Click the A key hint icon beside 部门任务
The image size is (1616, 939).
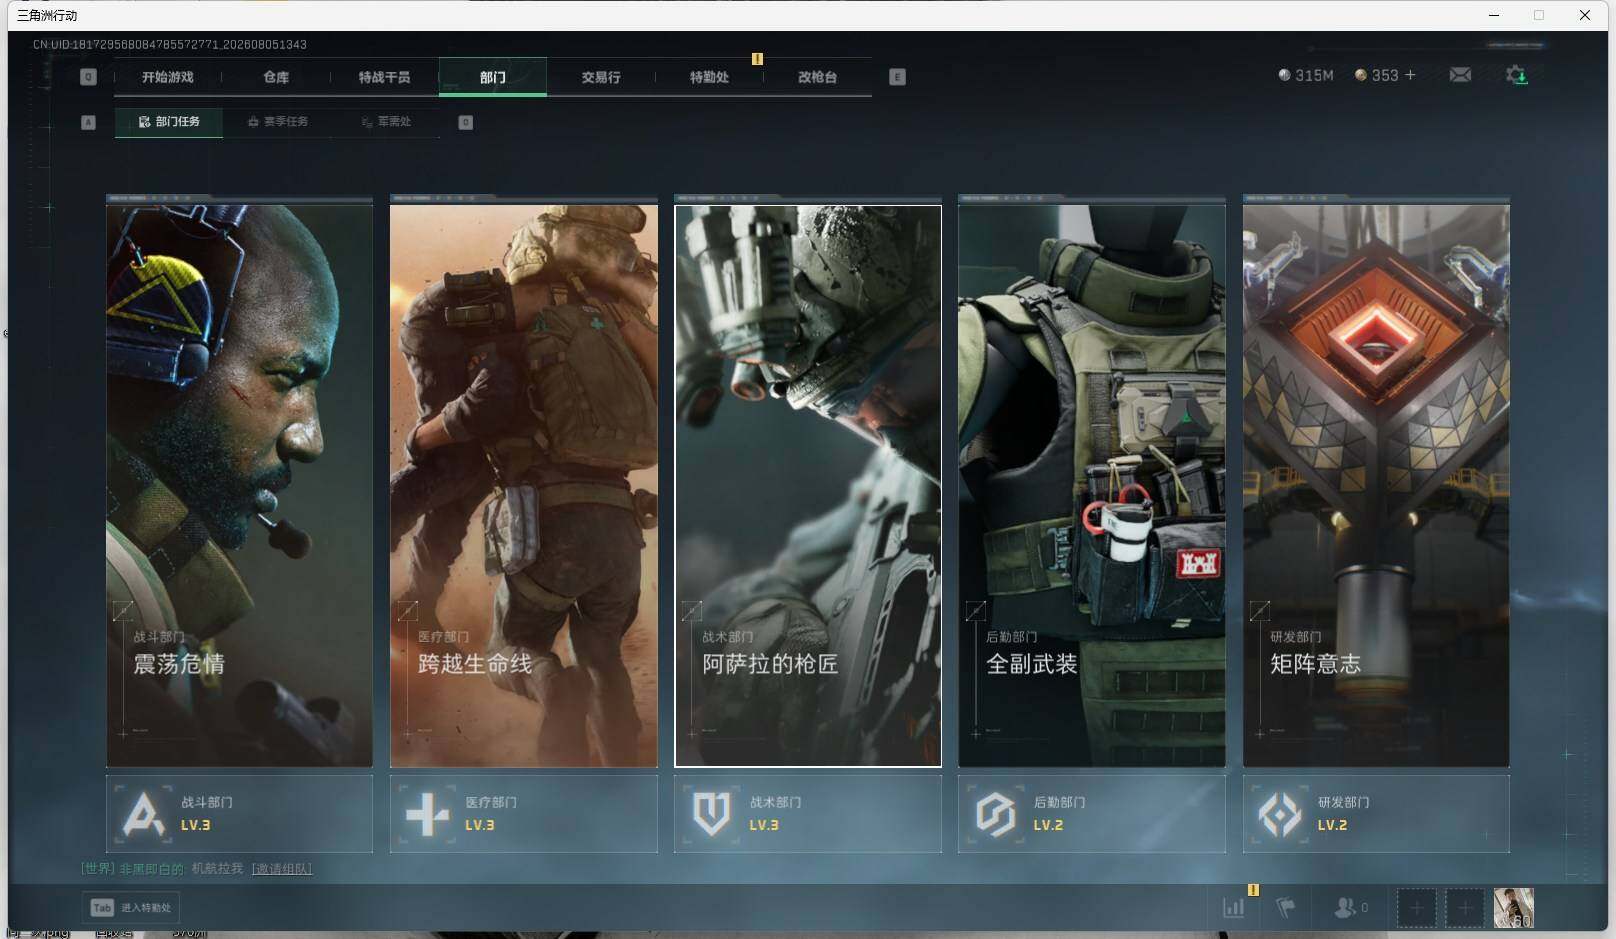pyautogui.click(x=88, y=122)
